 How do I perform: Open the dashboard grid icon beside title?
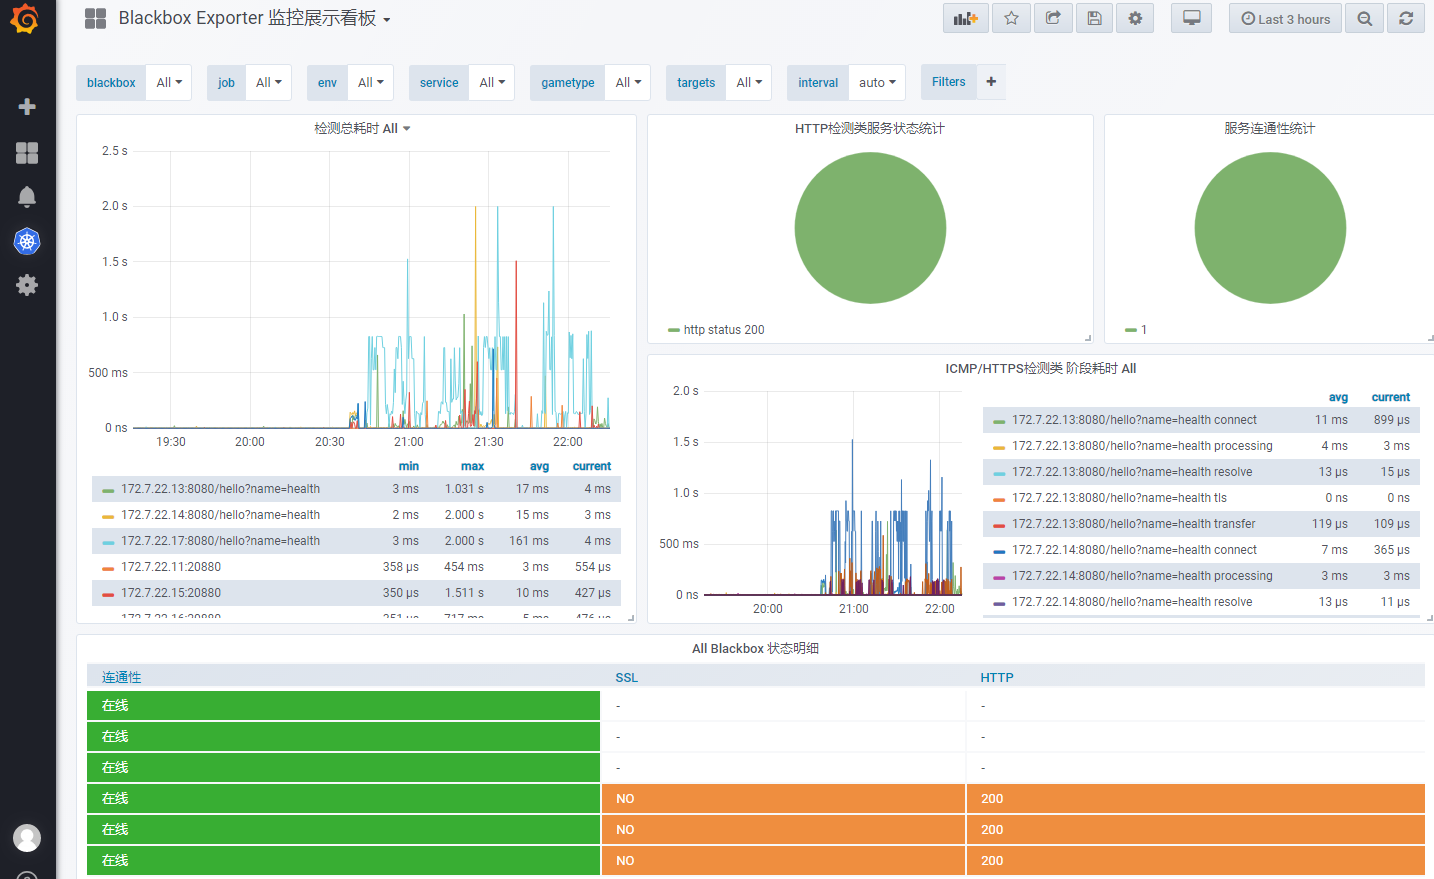[95, 18]
